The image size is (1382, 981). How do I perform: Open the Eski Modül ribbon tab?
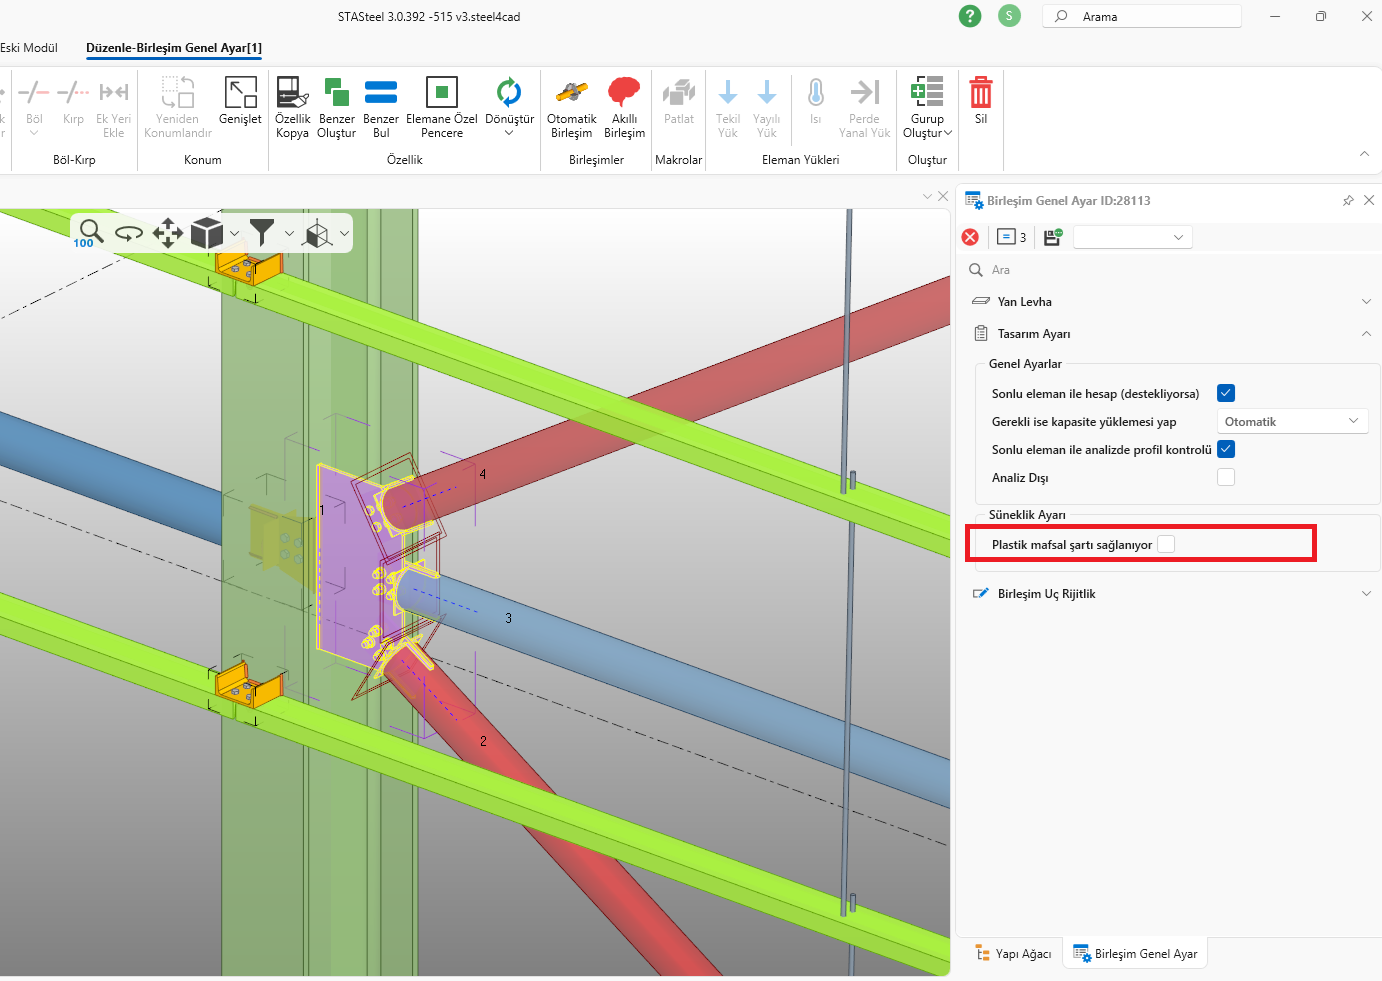coord(29,48)
